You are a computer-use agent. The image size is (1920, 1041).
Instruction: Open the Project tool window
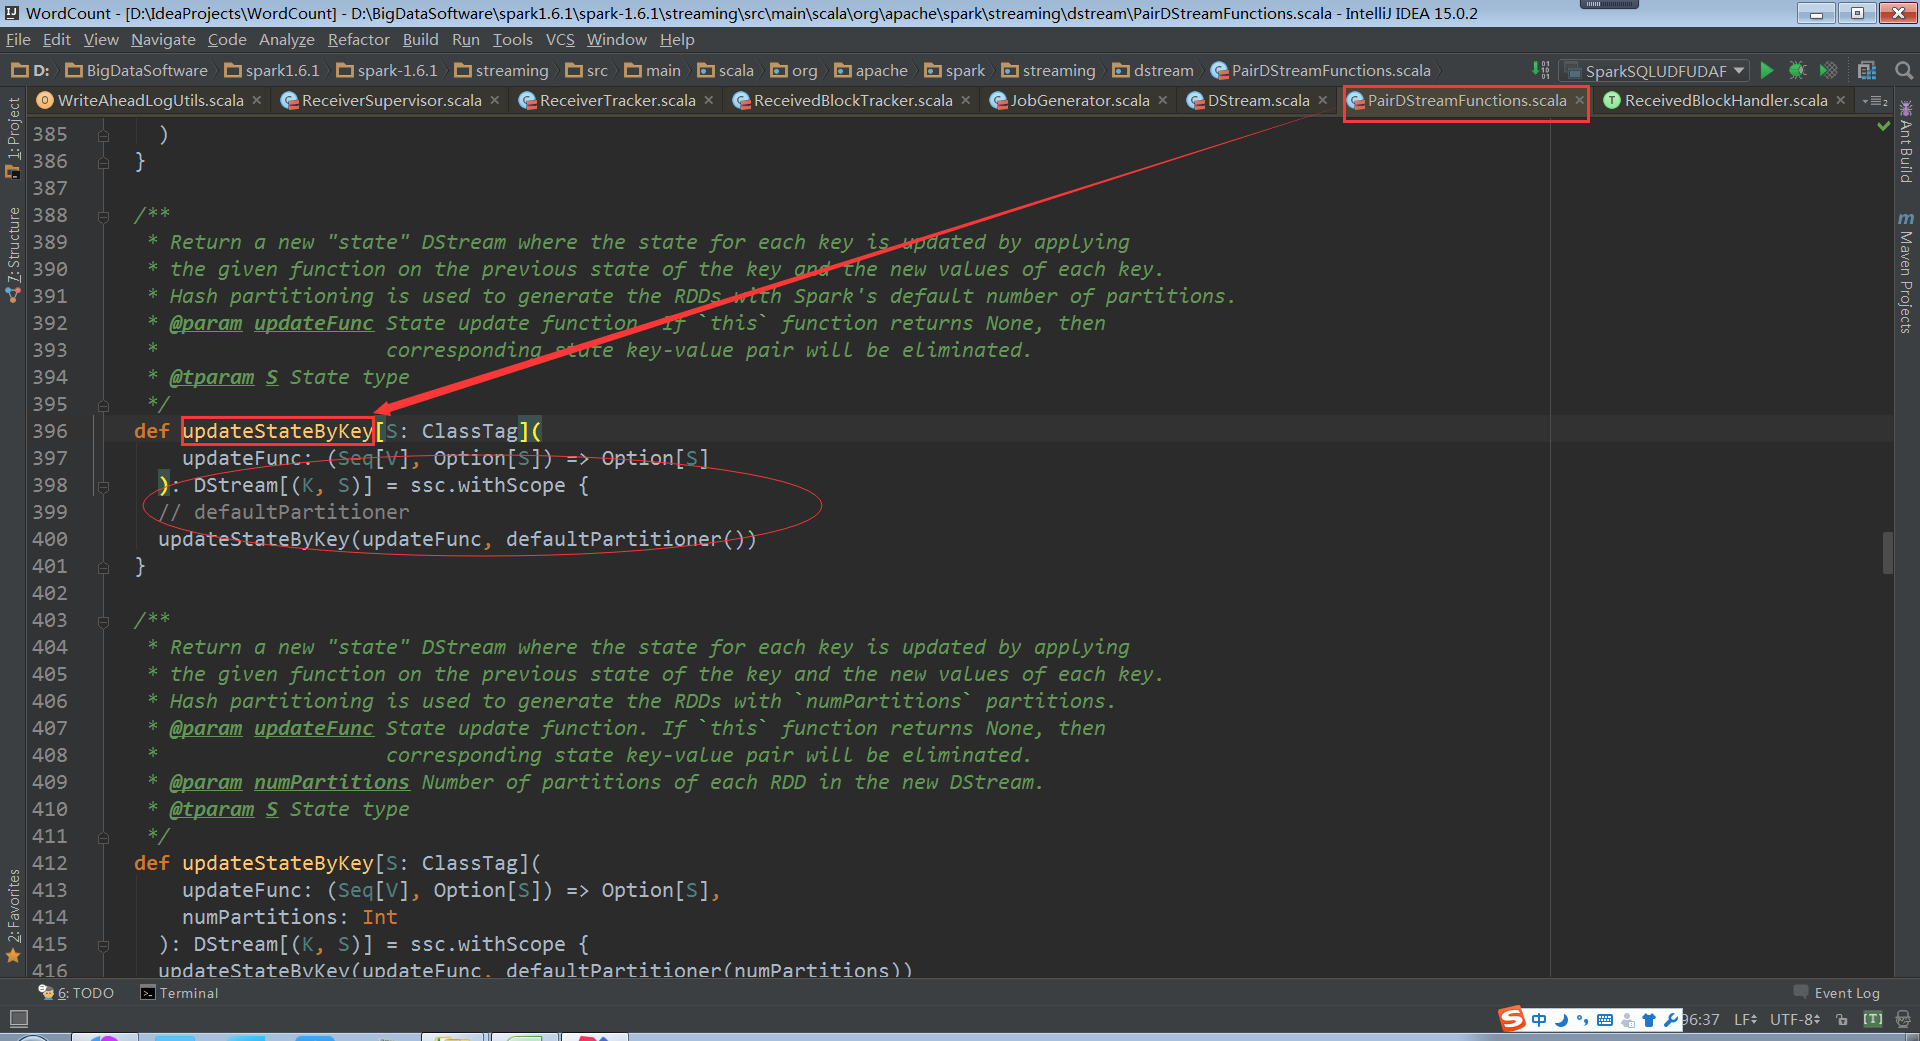click(13, 138)
